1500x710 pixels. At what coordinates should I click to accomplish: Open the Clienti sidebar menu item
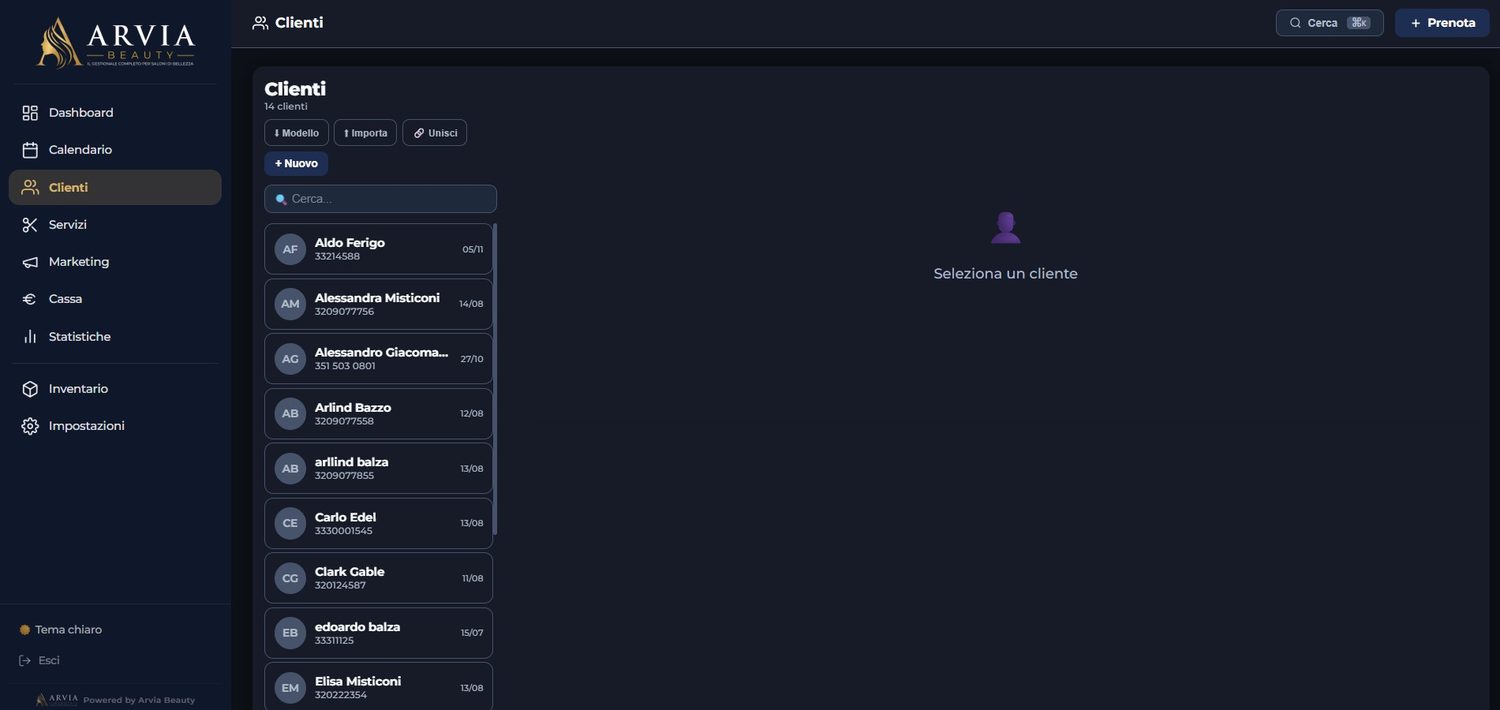click(115, 188)
